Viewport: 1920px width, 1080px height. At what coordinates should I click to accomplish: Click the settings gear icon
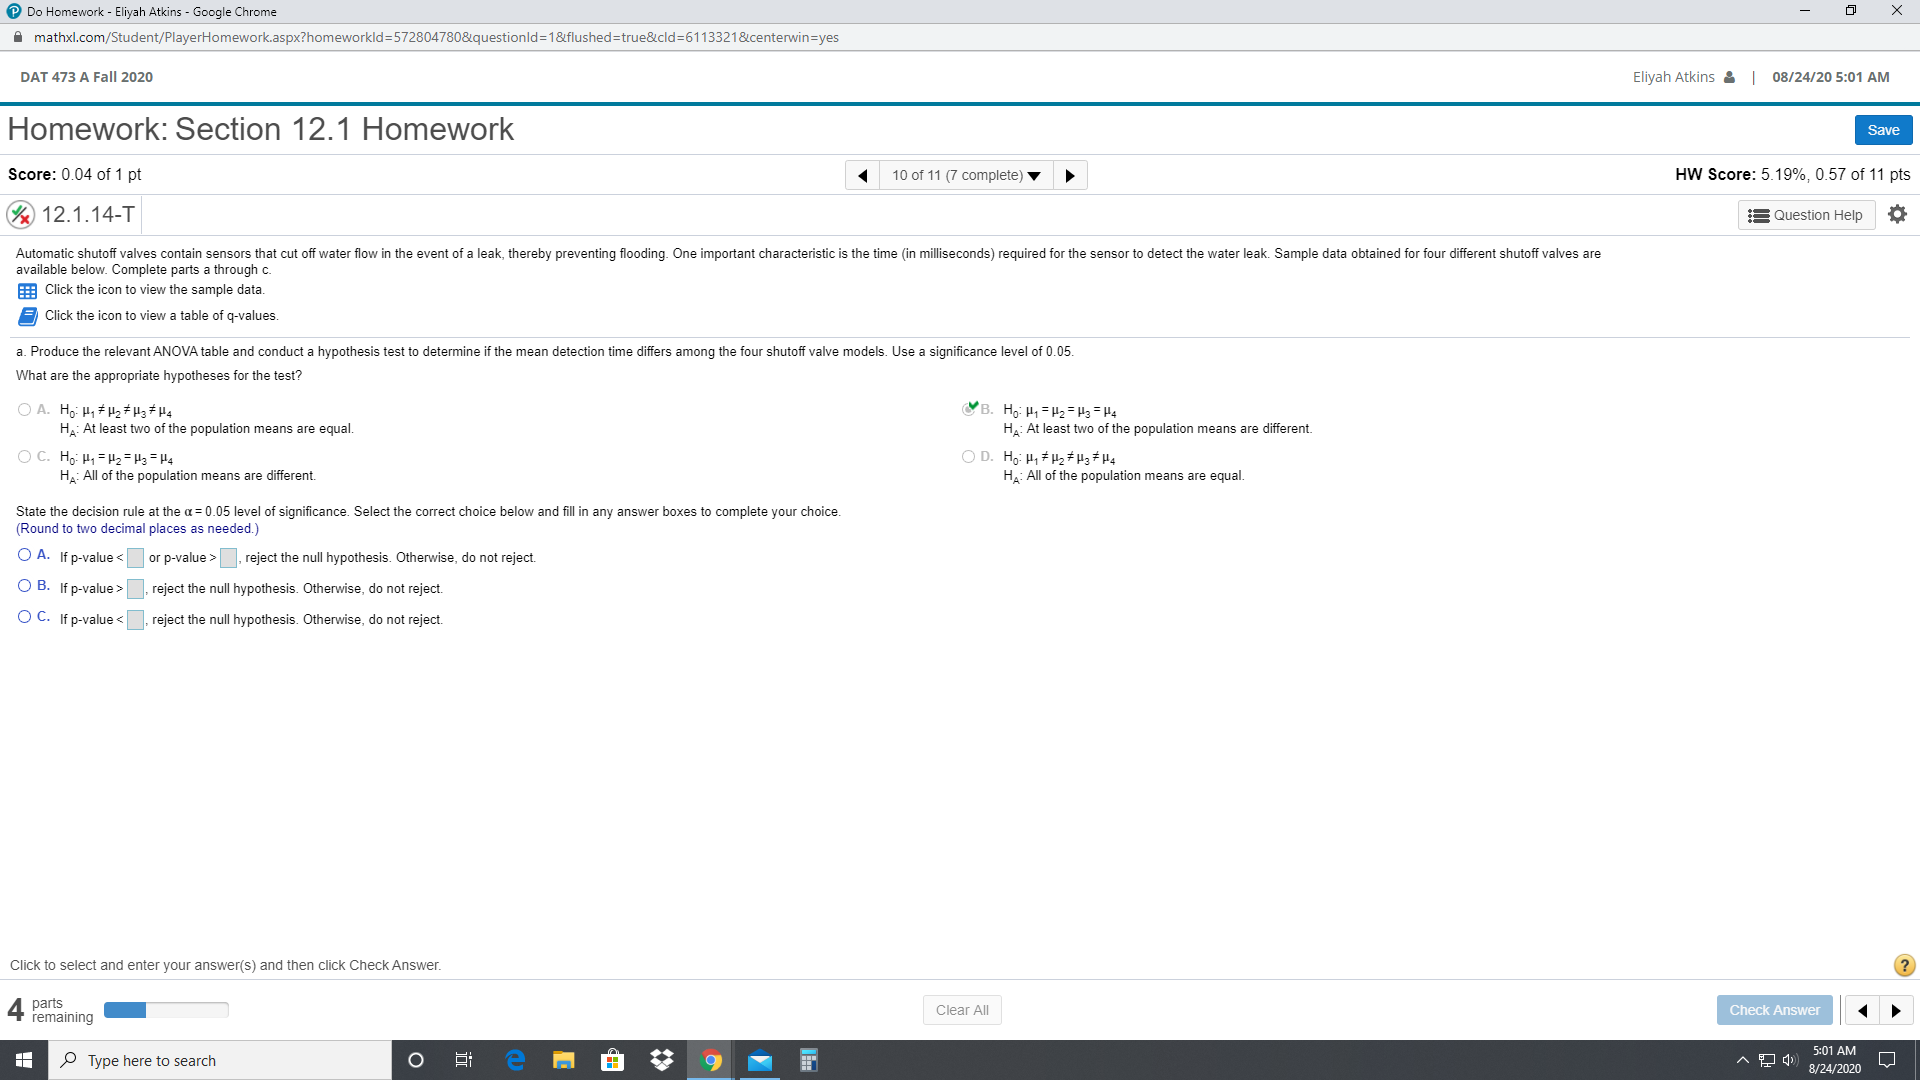pos(1896,214)
